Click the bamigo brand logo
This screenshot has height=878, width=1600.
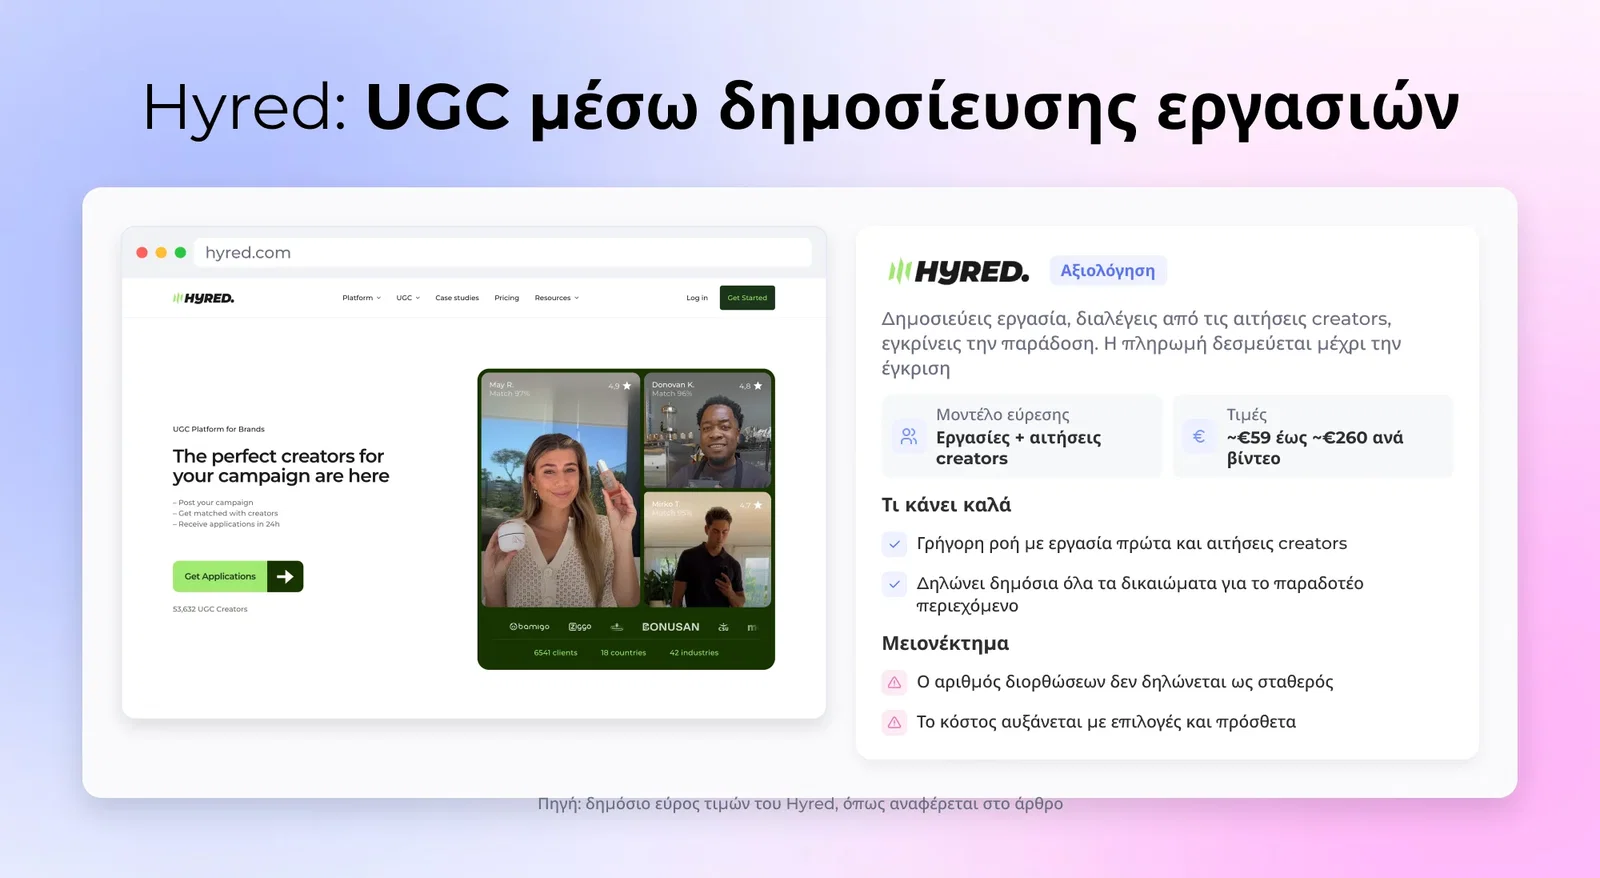point(529,627)
